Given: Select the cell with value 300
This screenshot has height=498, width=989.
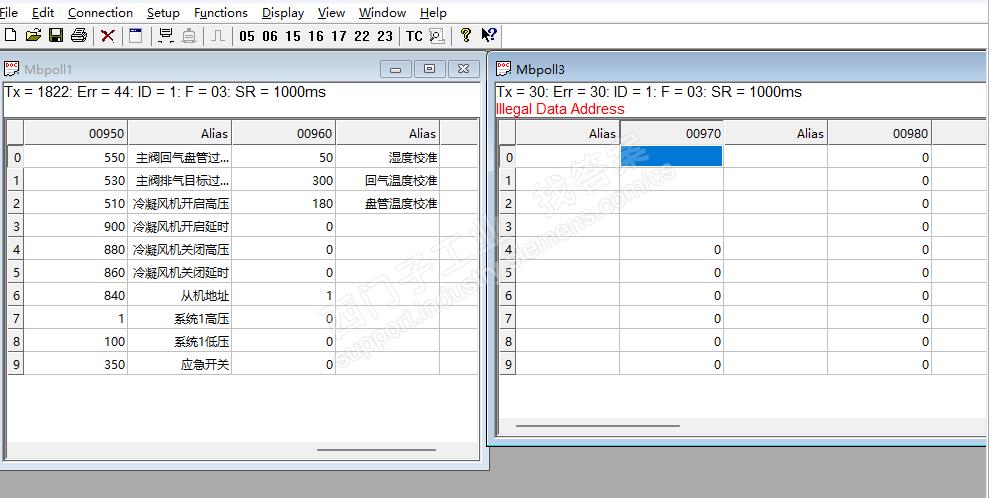Looking at the screenshot, I should click(284, 180).
